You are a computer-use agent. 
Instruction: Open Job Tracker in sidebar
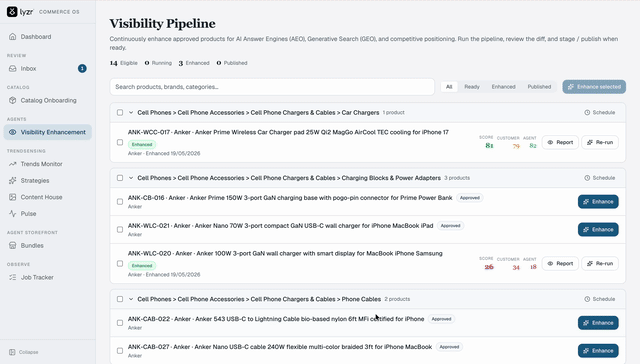click(x=48, y=277)
